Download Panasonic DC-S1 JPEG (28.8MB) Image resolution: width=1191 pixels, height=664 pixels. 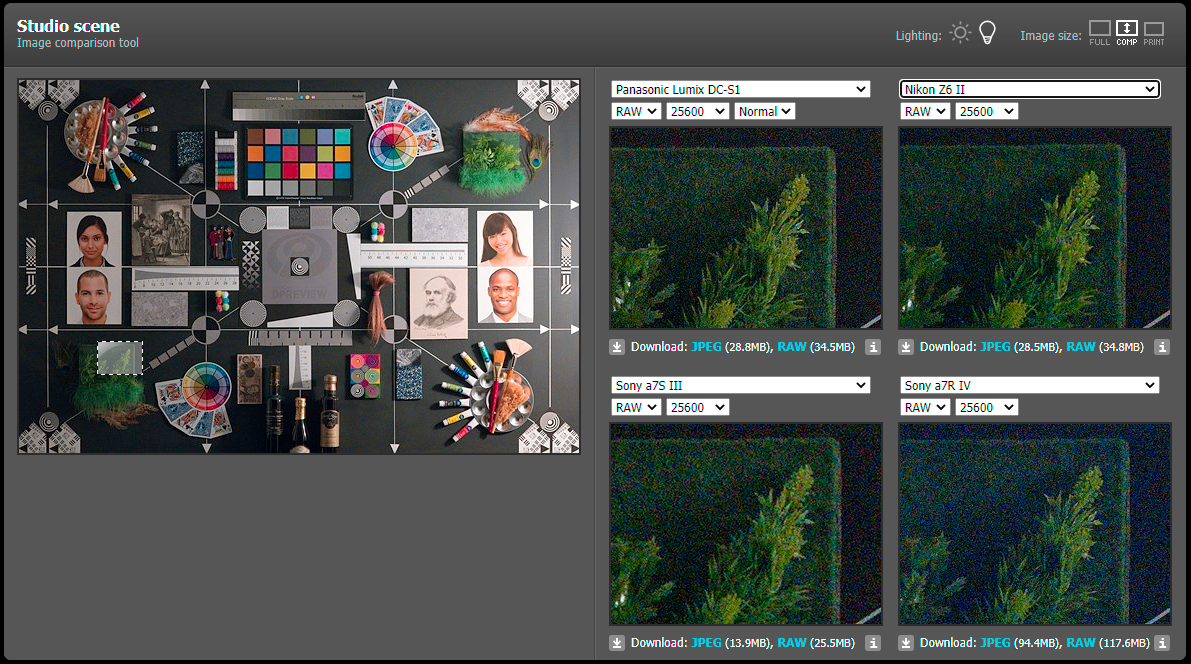click(x=706, y=347)
